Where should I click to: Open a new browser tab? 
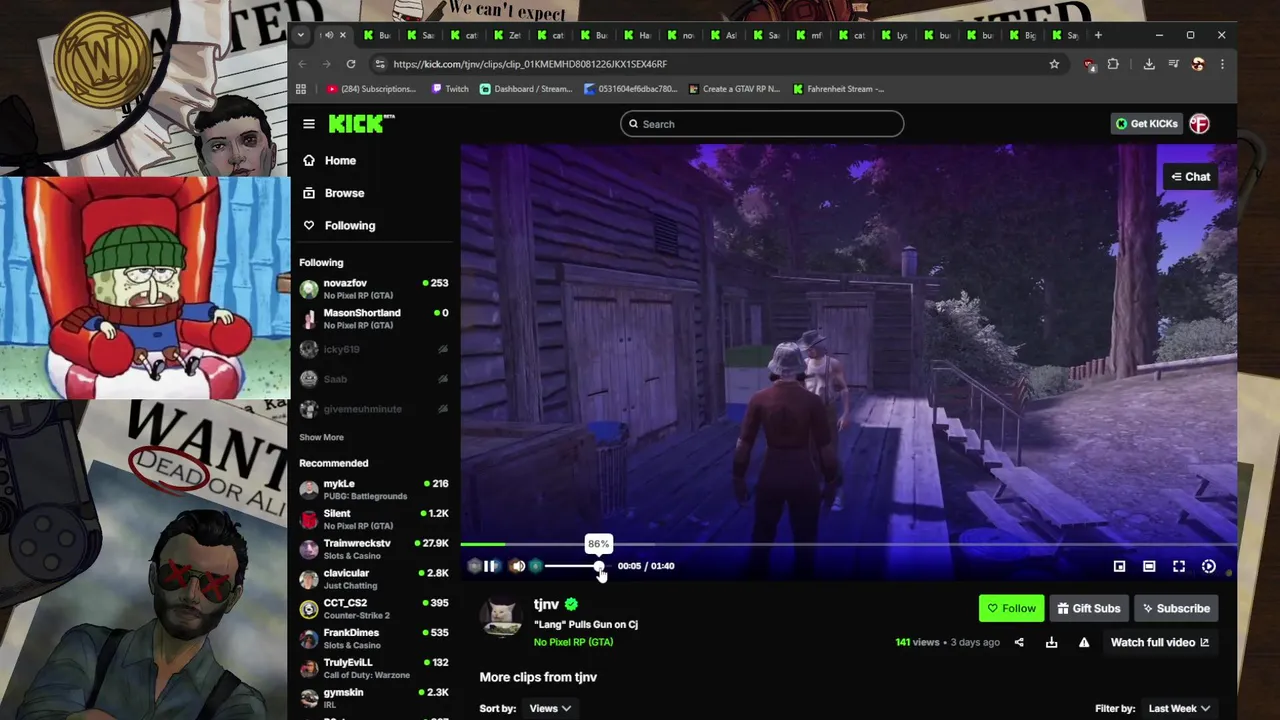(x=1098, y=35)
